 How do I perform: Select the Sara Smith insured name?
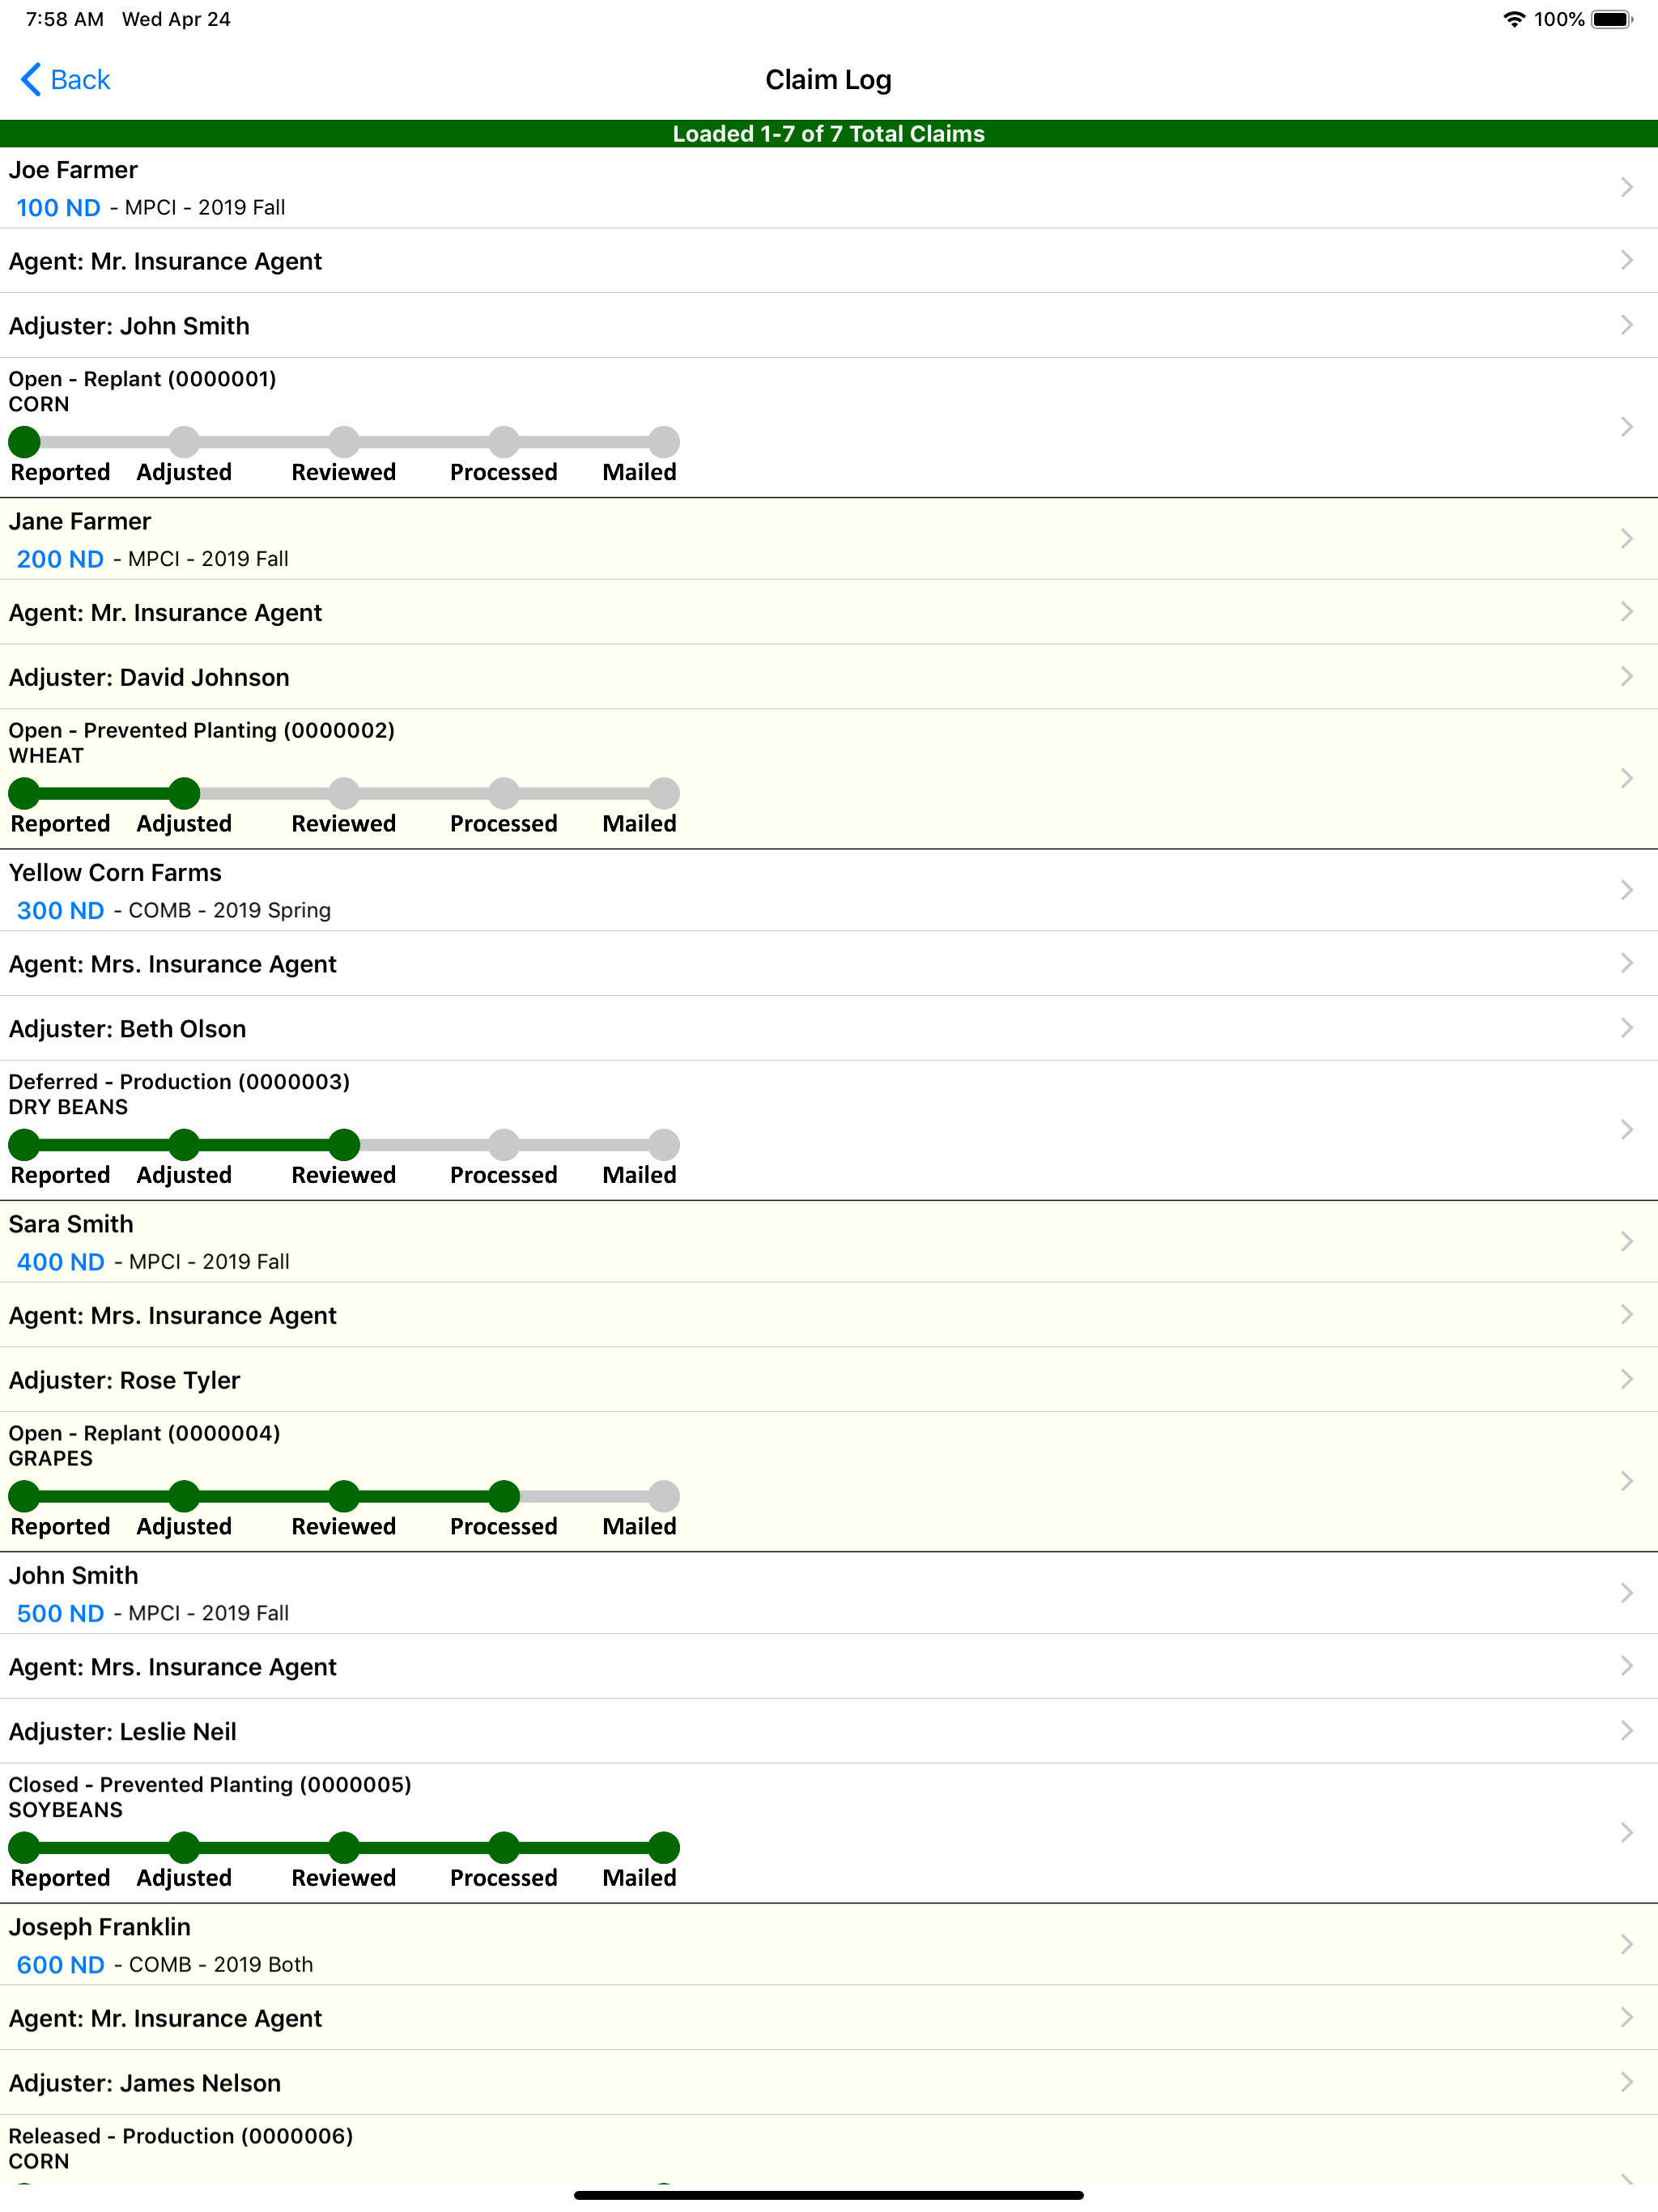tap(71, 1224)
